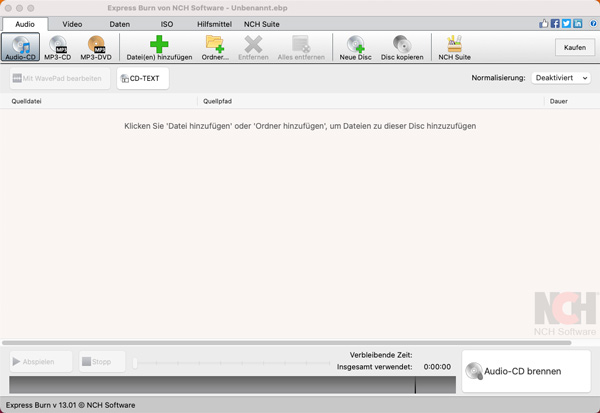
Task: Open the NCH Suite tab
Action: [262, 24]
